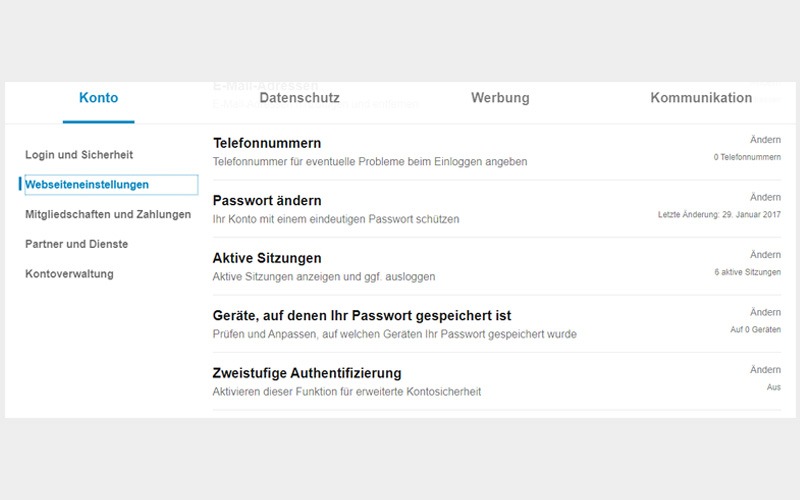
Task: Open Login und Sicherheit in sidebar
Action: tap(79, 155)
